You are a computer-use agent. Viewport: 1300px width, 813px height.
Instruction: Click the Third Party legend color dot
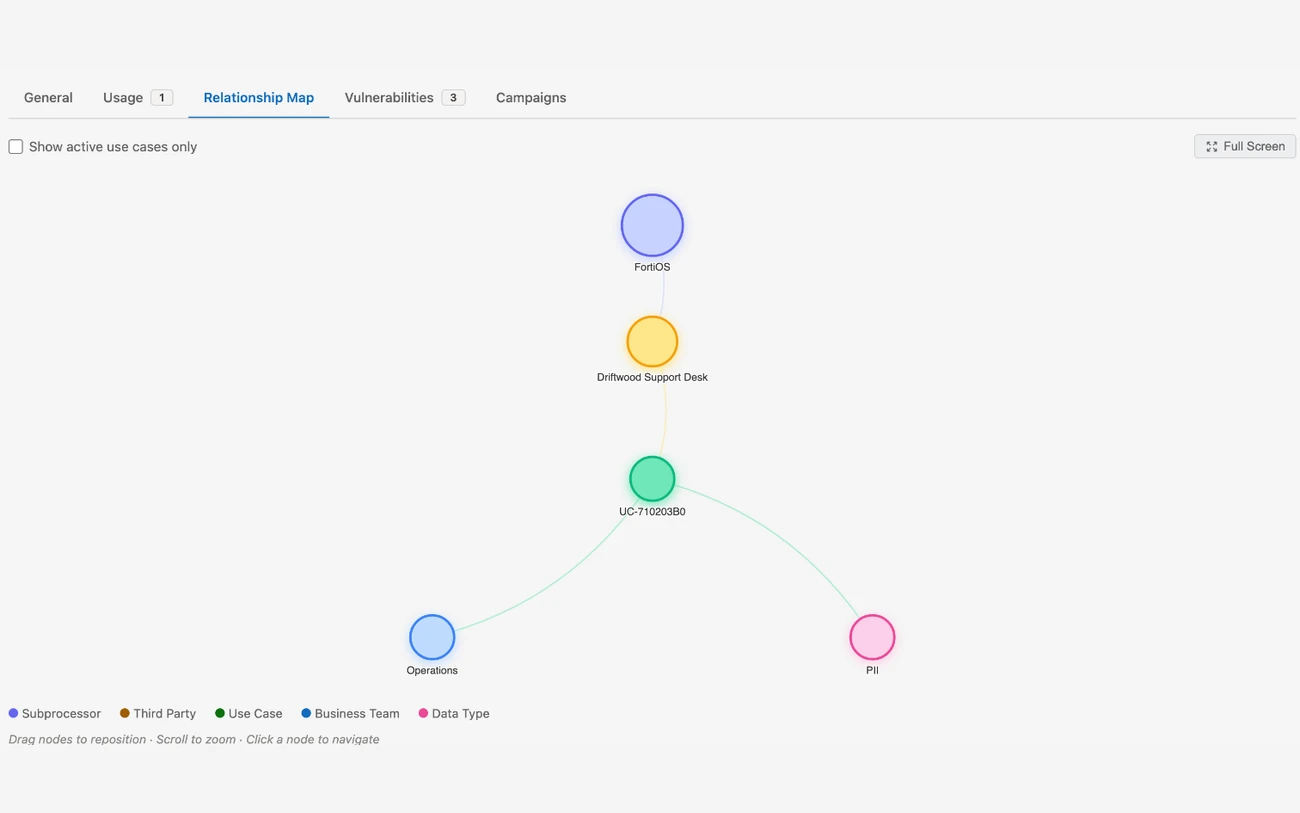click(x=125, y=713)
